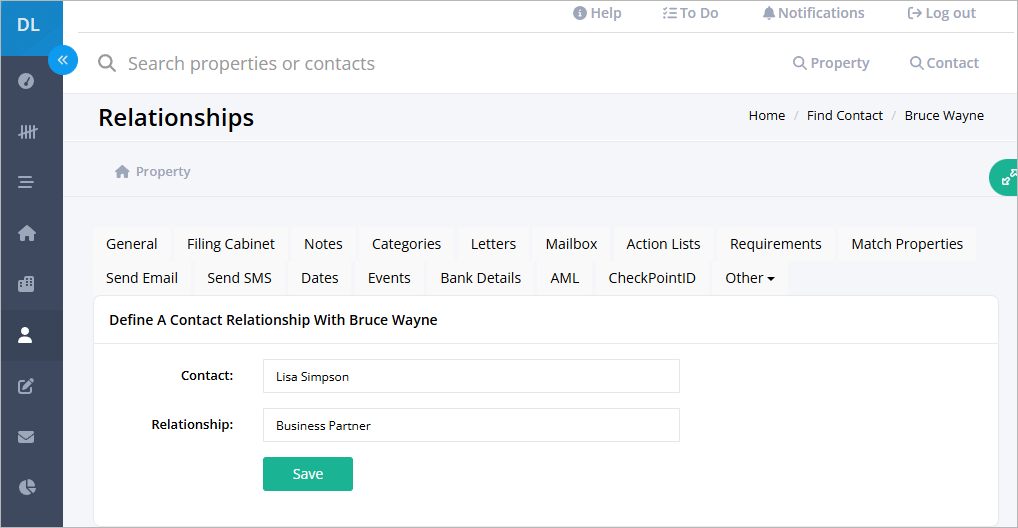Open the Notifications bell link
Viewport: 1018px width, 528px height.
click(x=813, y=13)
